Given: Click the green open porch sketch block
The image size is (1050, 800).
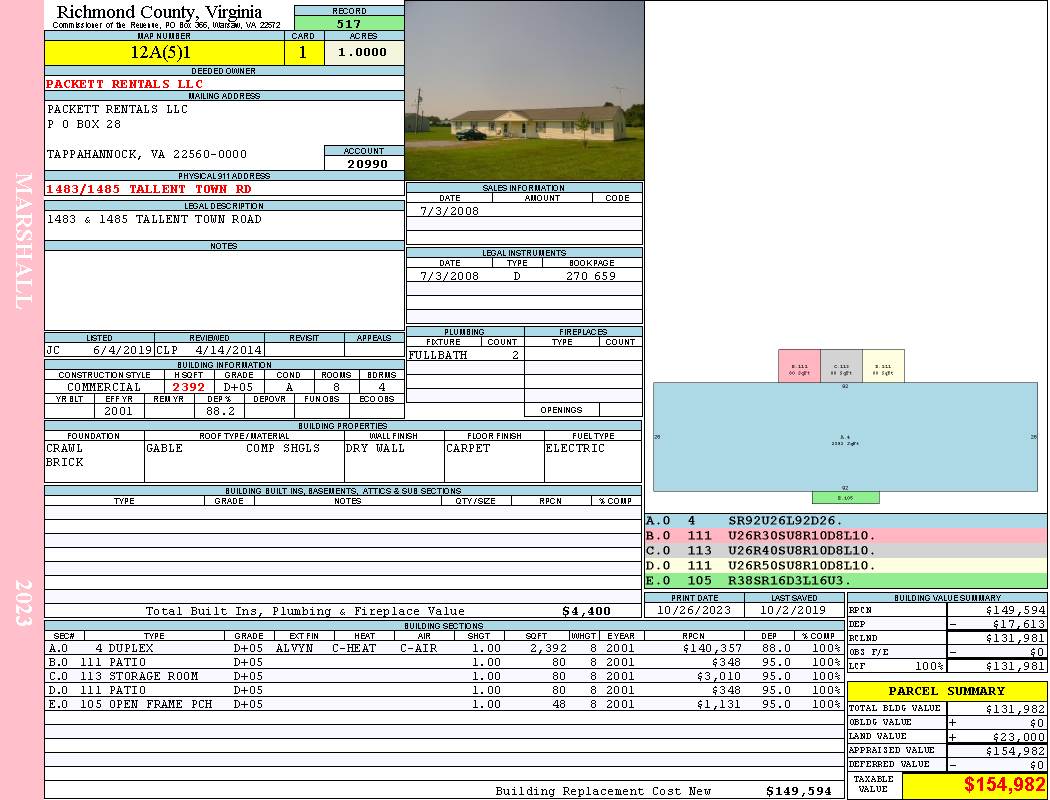Looking at the screenshot, I should [x=845, y=497].
